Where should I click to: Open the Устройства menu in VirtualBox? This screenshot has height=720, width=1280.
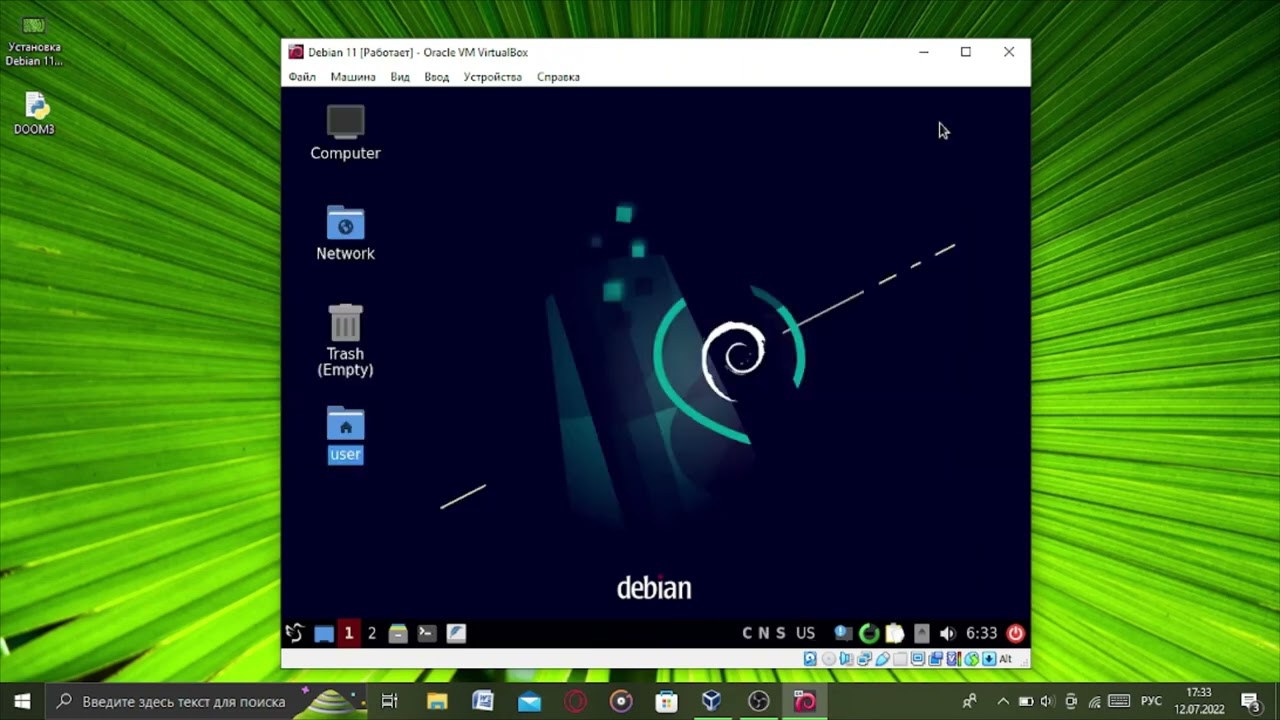(492, 77)
